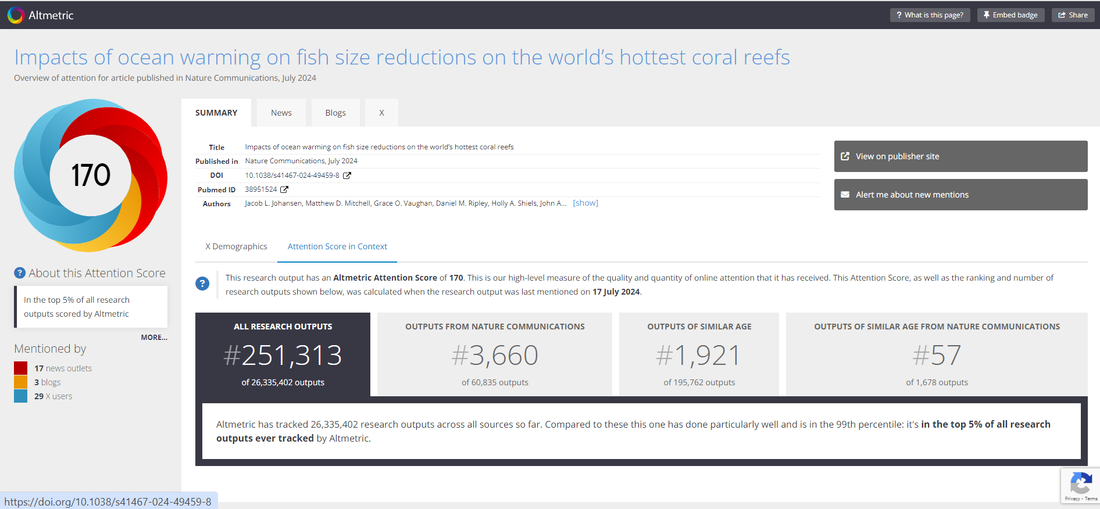
Task: Switch to the Blogs tab
Action: [x=335, y=113]
